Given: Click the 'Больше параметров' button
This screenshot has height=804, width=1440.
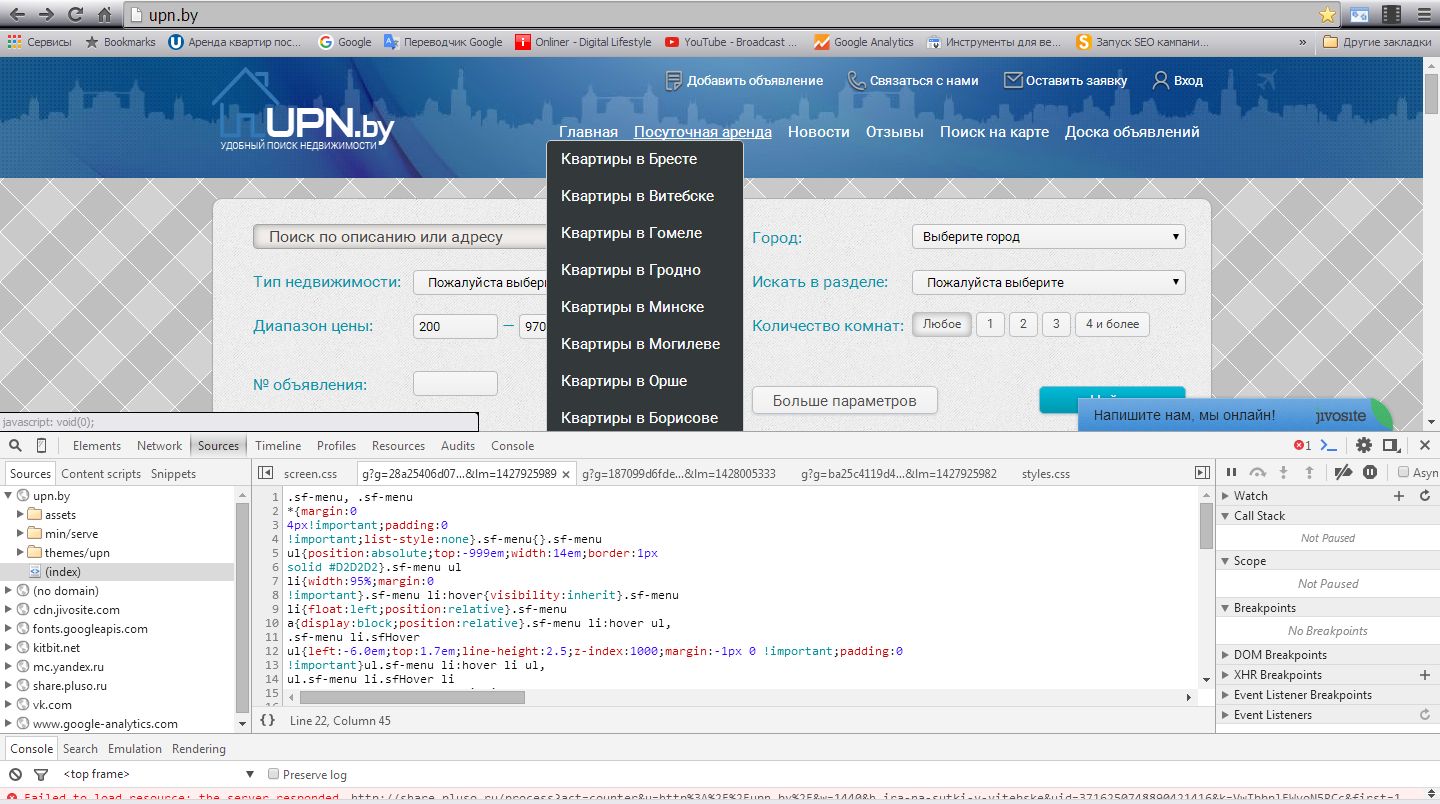Looking at the screenshot, I should [845, 401].
